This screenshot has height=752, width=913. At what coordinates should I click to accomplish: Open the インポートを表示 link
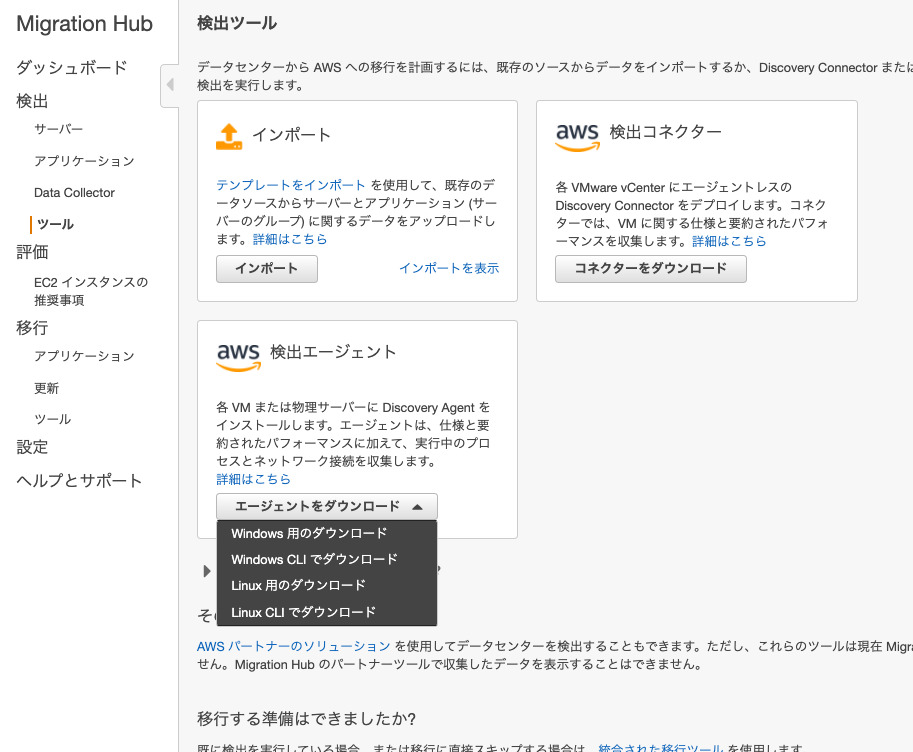449,268
